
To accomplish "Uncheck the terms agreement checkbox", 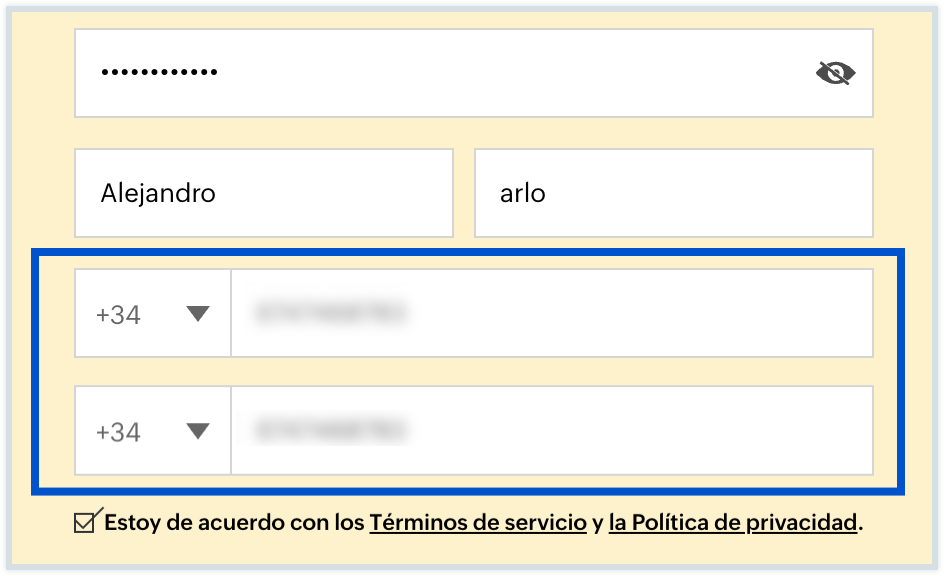I will click(87, 521).
